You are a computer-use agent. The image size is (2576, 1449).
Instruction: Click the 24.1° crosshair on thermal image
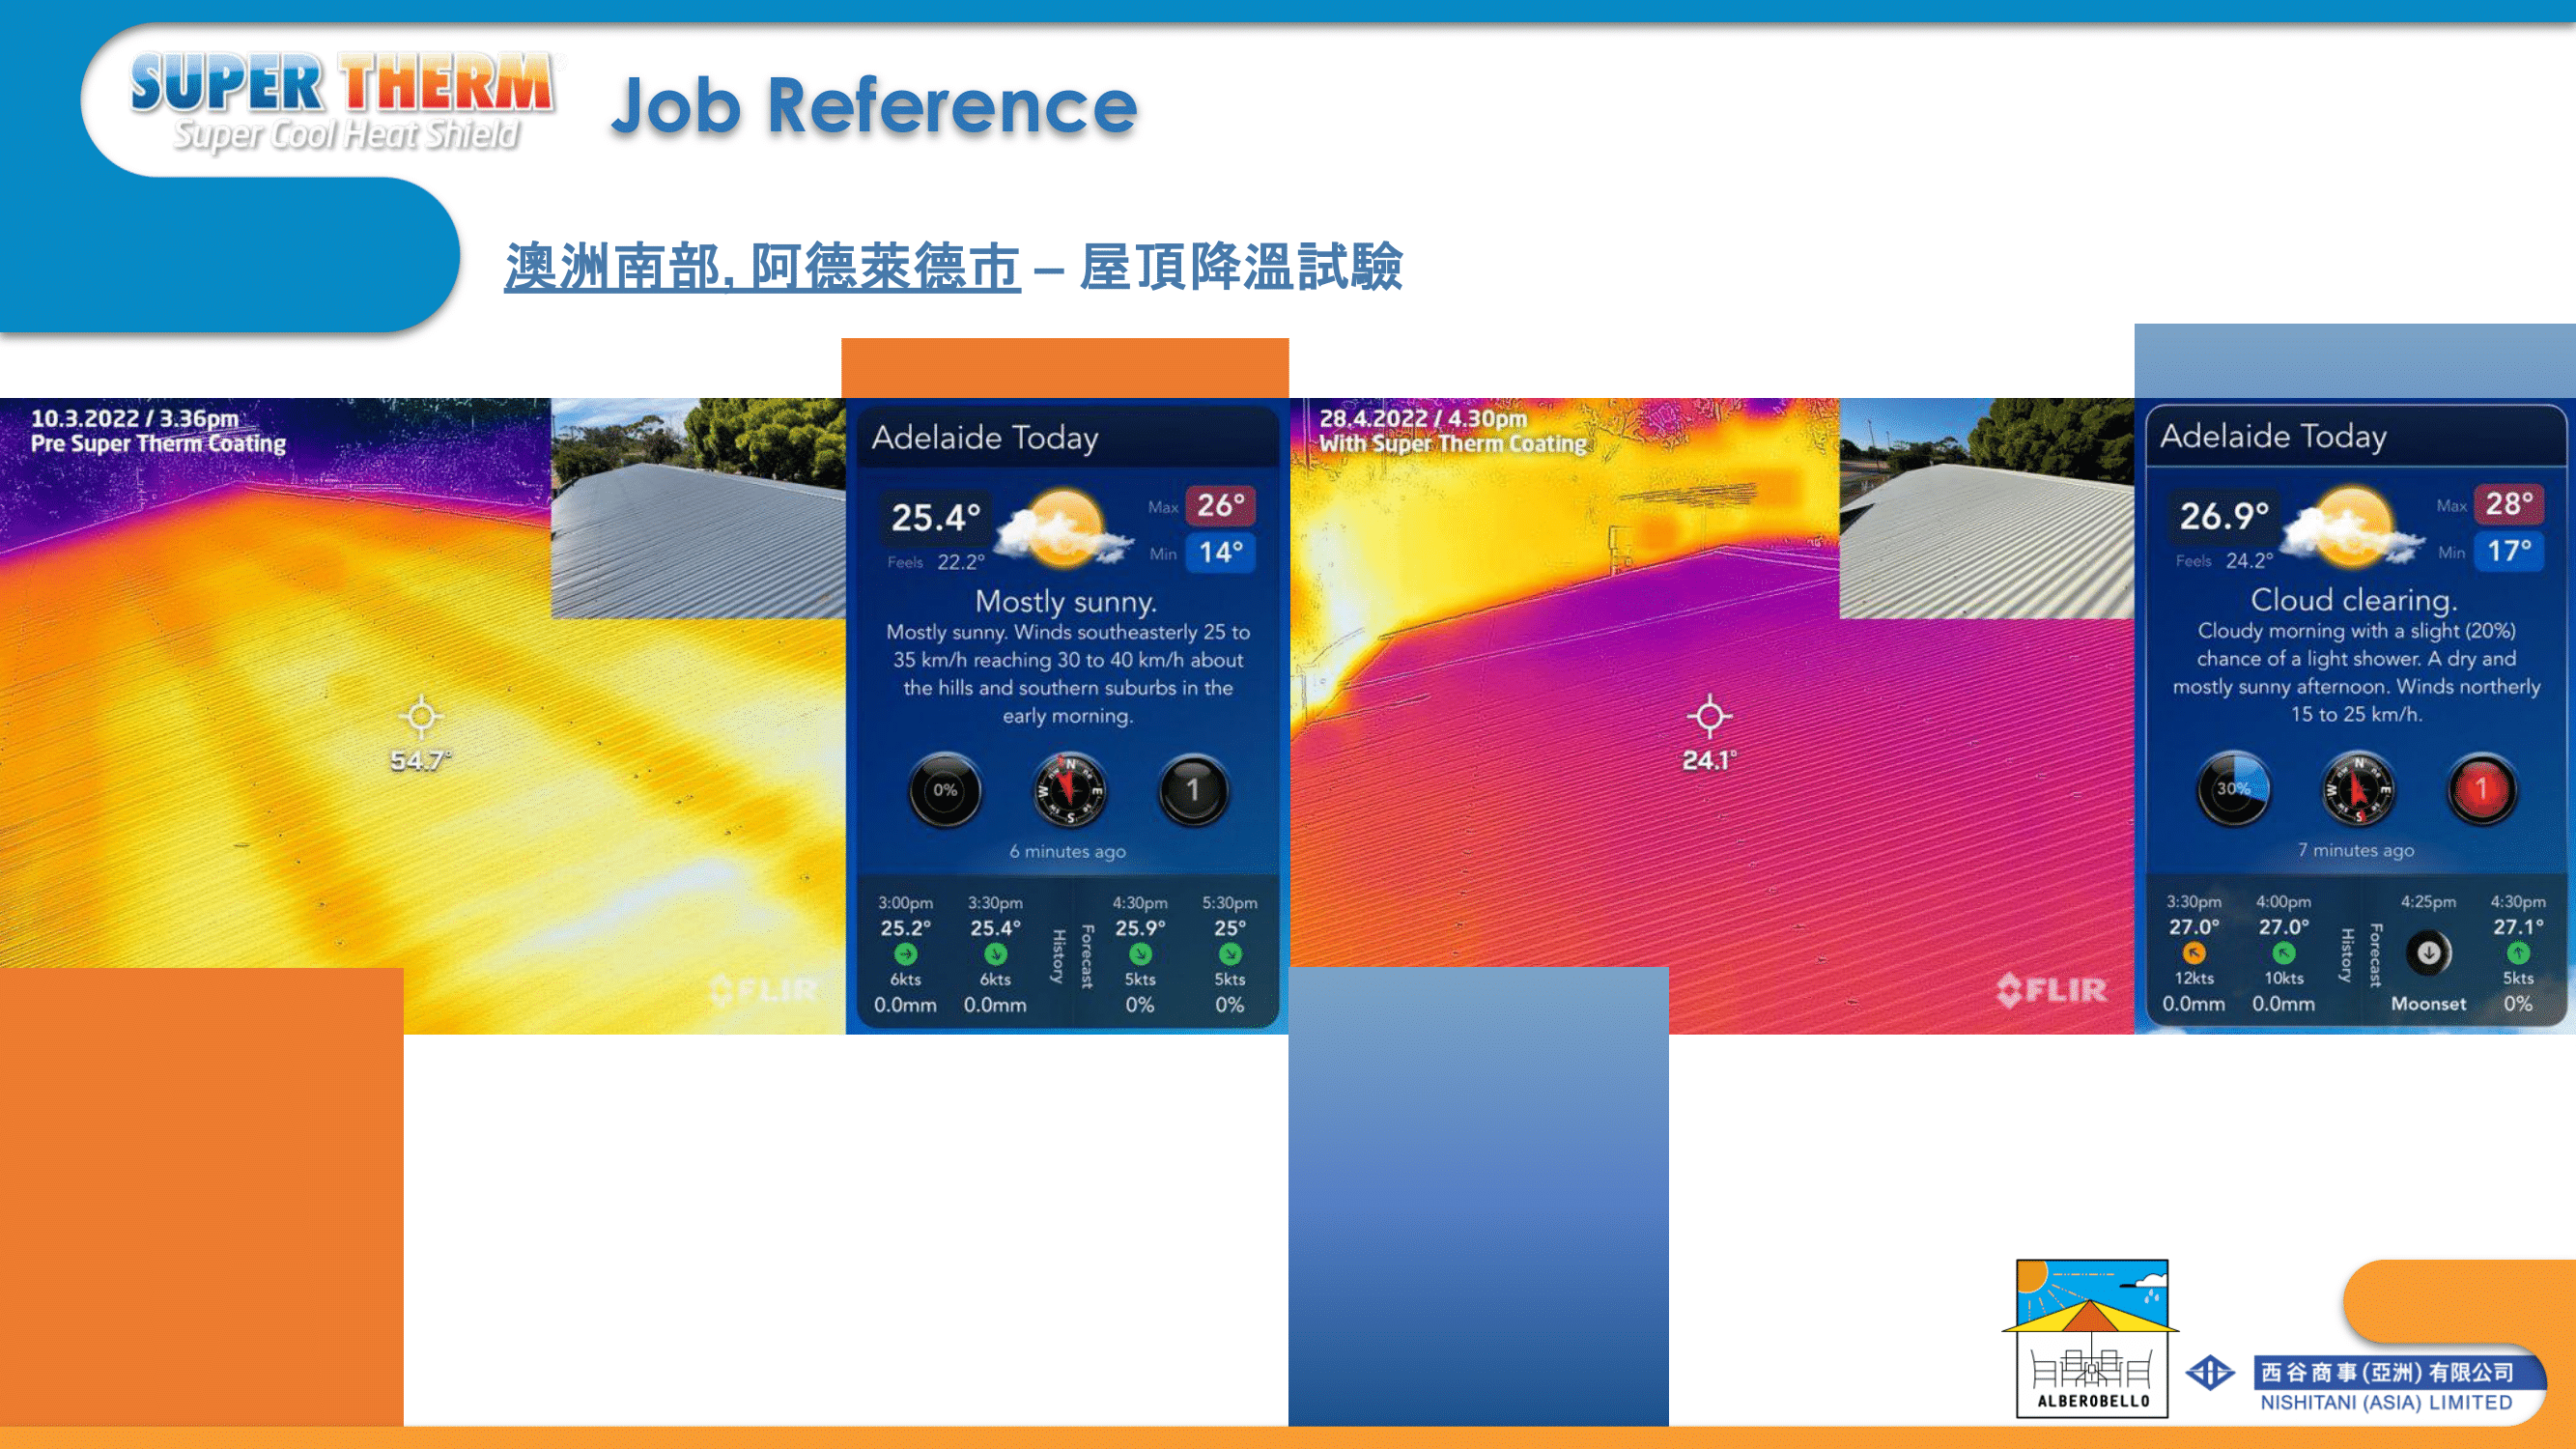tap(1709, 716)
